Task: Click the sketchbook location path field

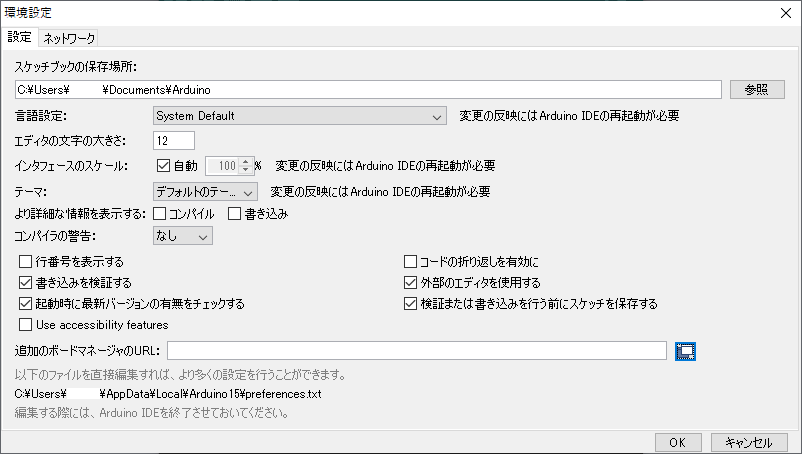Action: pos(368,89)
